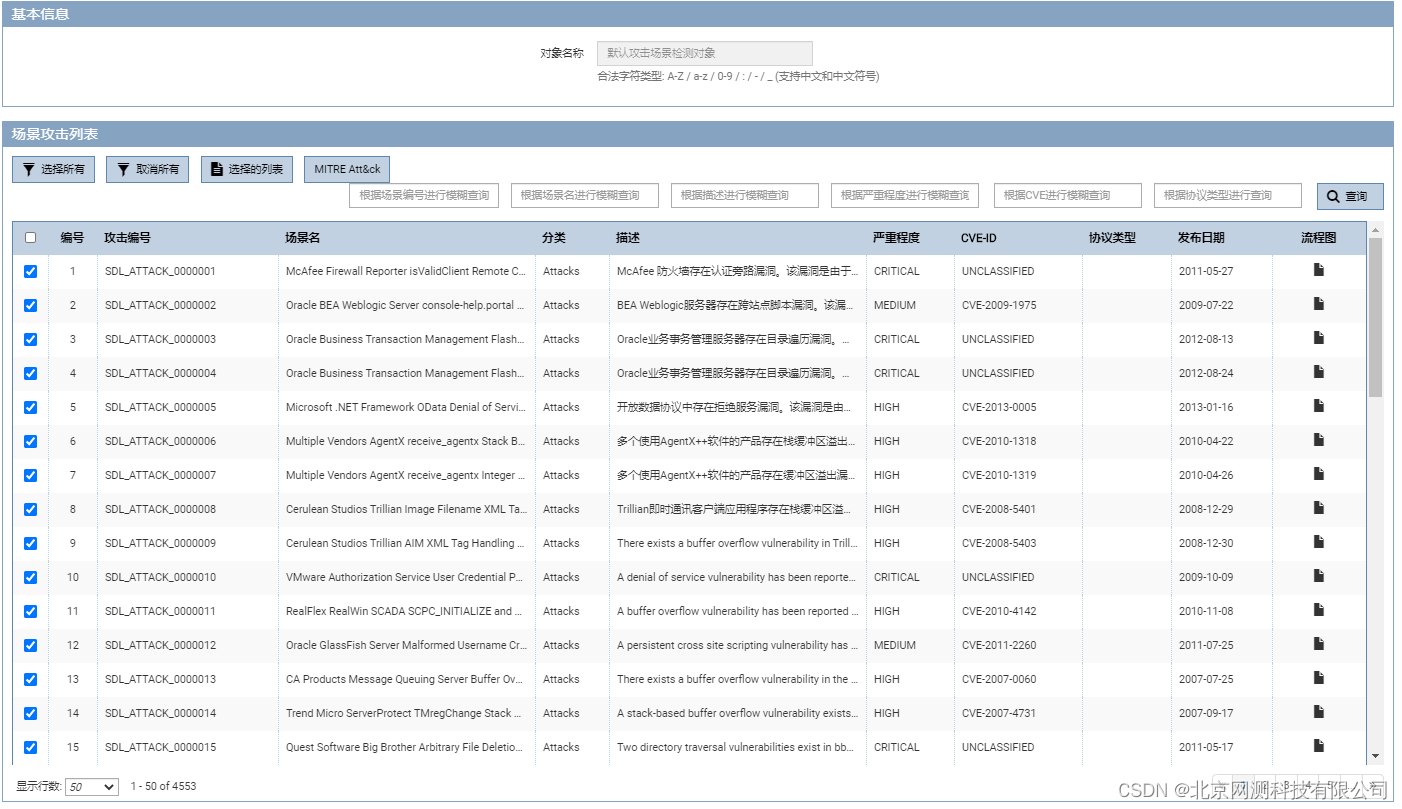Uncheck row 13 SDL_ATTACK_0000013 checkbox

tap(30, 679)
